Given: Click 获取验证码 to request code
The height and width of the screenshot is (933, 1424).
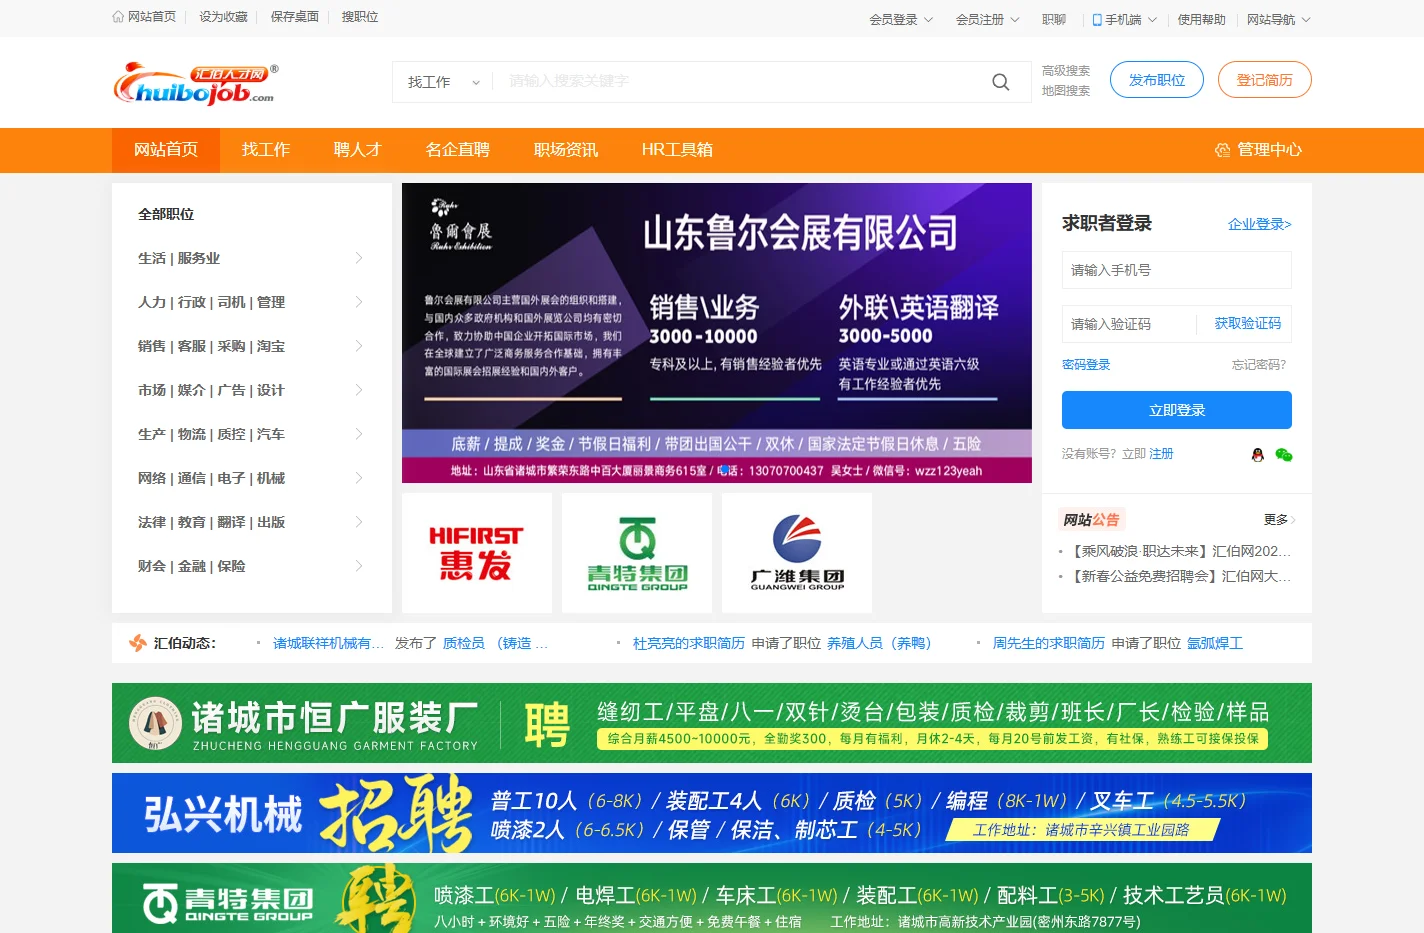Looking at the screenshot, I should pos(1248,323).
